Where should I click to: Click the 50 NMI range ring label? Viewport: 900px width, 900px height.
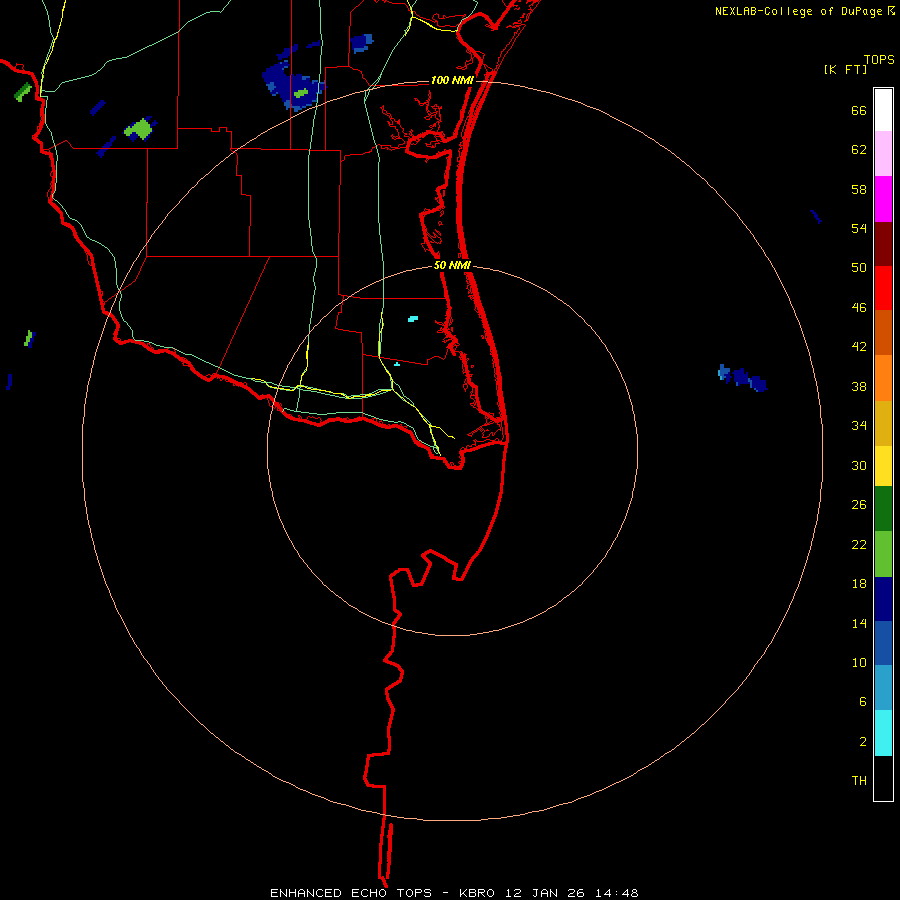[x=452, y=265]
